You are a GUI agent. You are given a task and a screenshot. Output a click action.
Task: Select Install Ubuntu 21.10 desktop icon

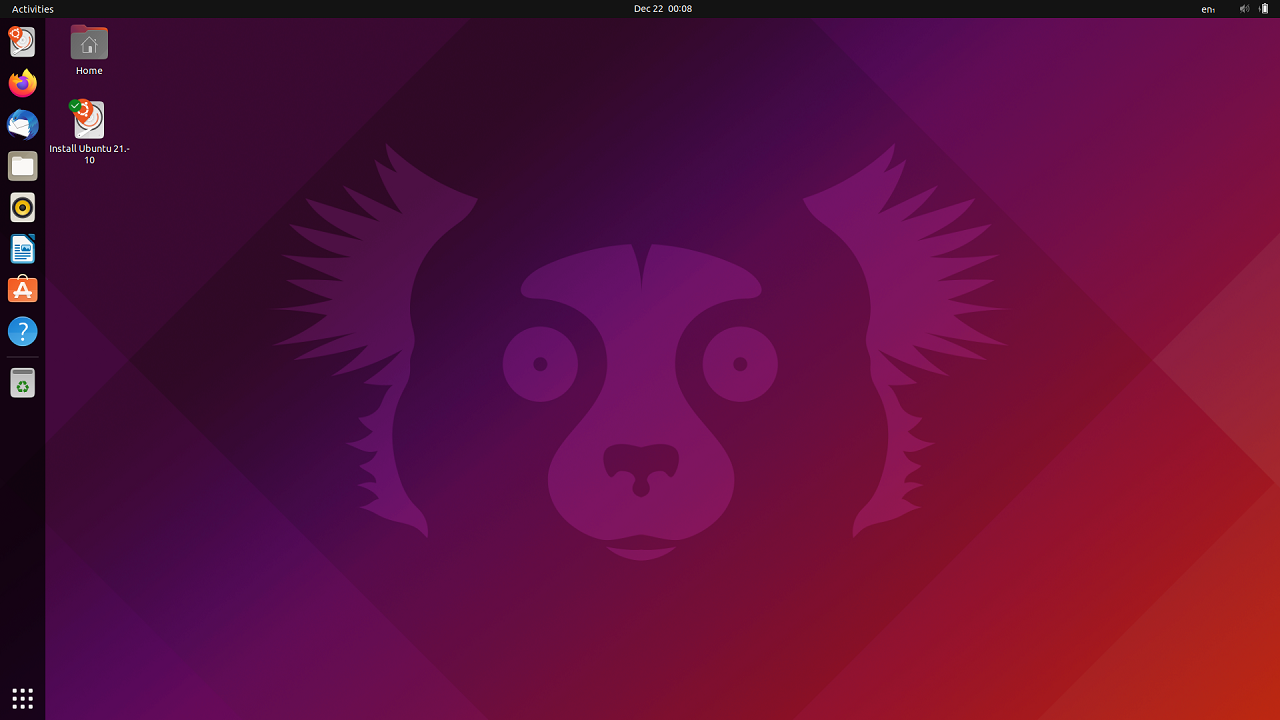89,120
